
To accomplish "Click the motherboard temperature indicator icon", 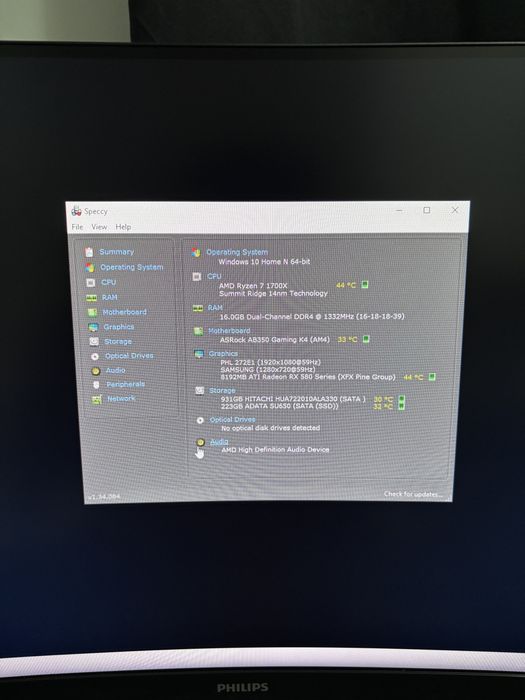I will [x=366, y=339].
